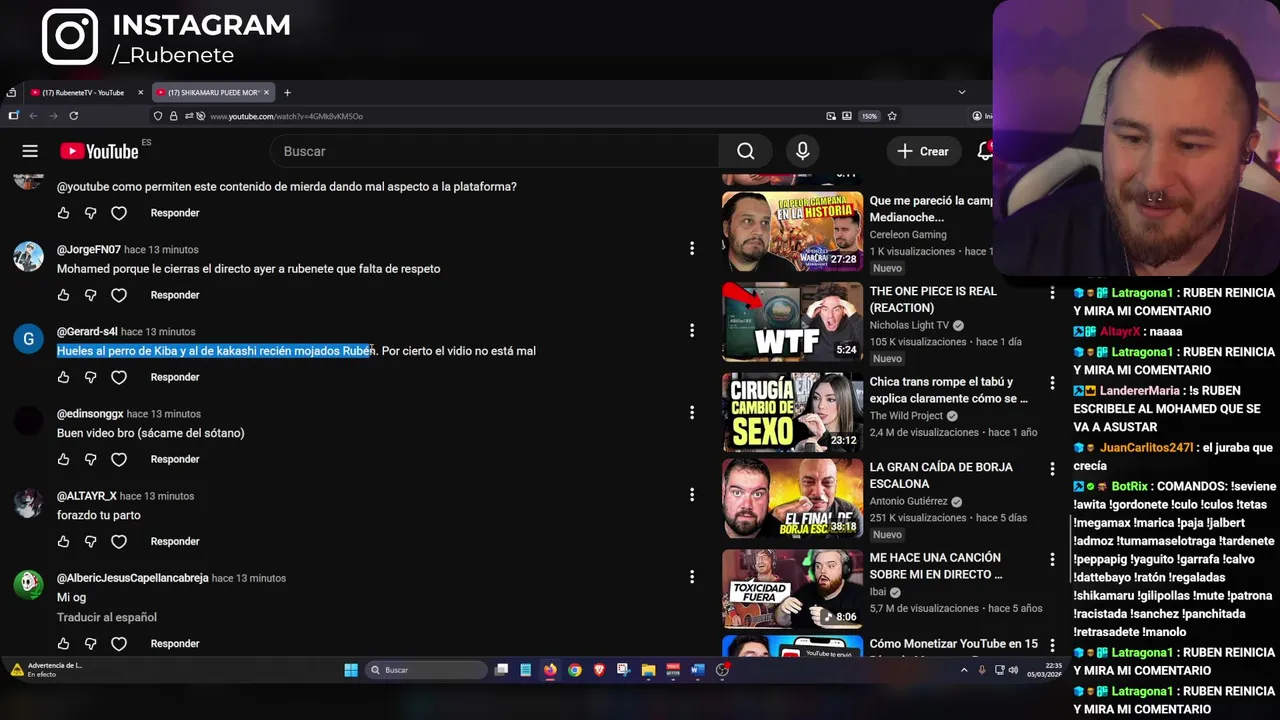Click the magnifier search button

coord(745,151)
